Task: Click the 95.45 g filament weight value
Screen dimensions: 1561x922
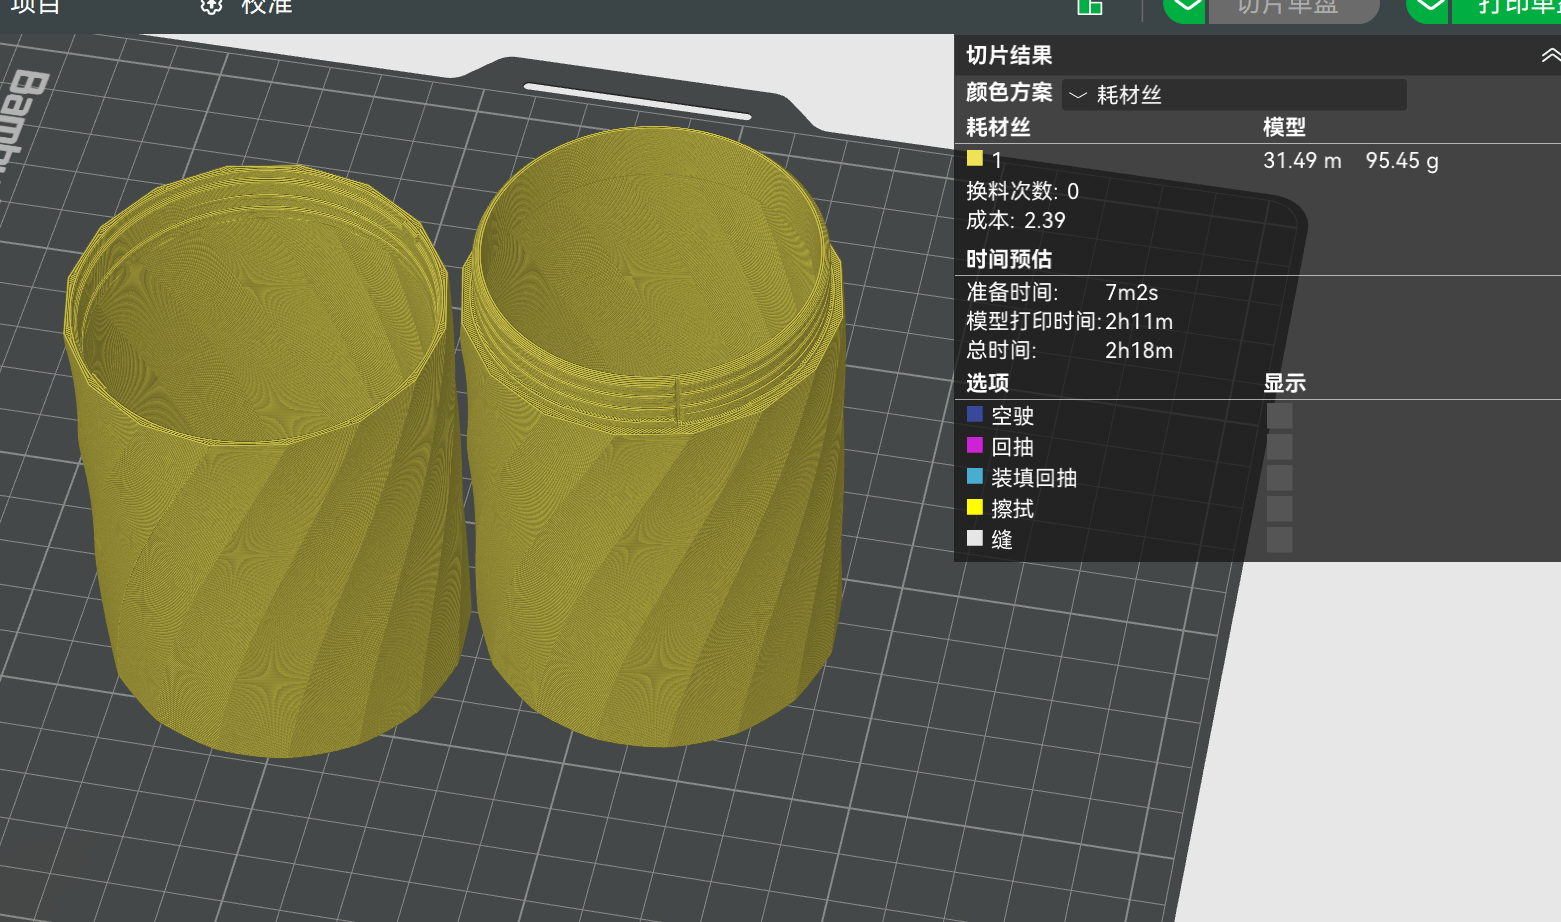Action: tap(1402, 161)
